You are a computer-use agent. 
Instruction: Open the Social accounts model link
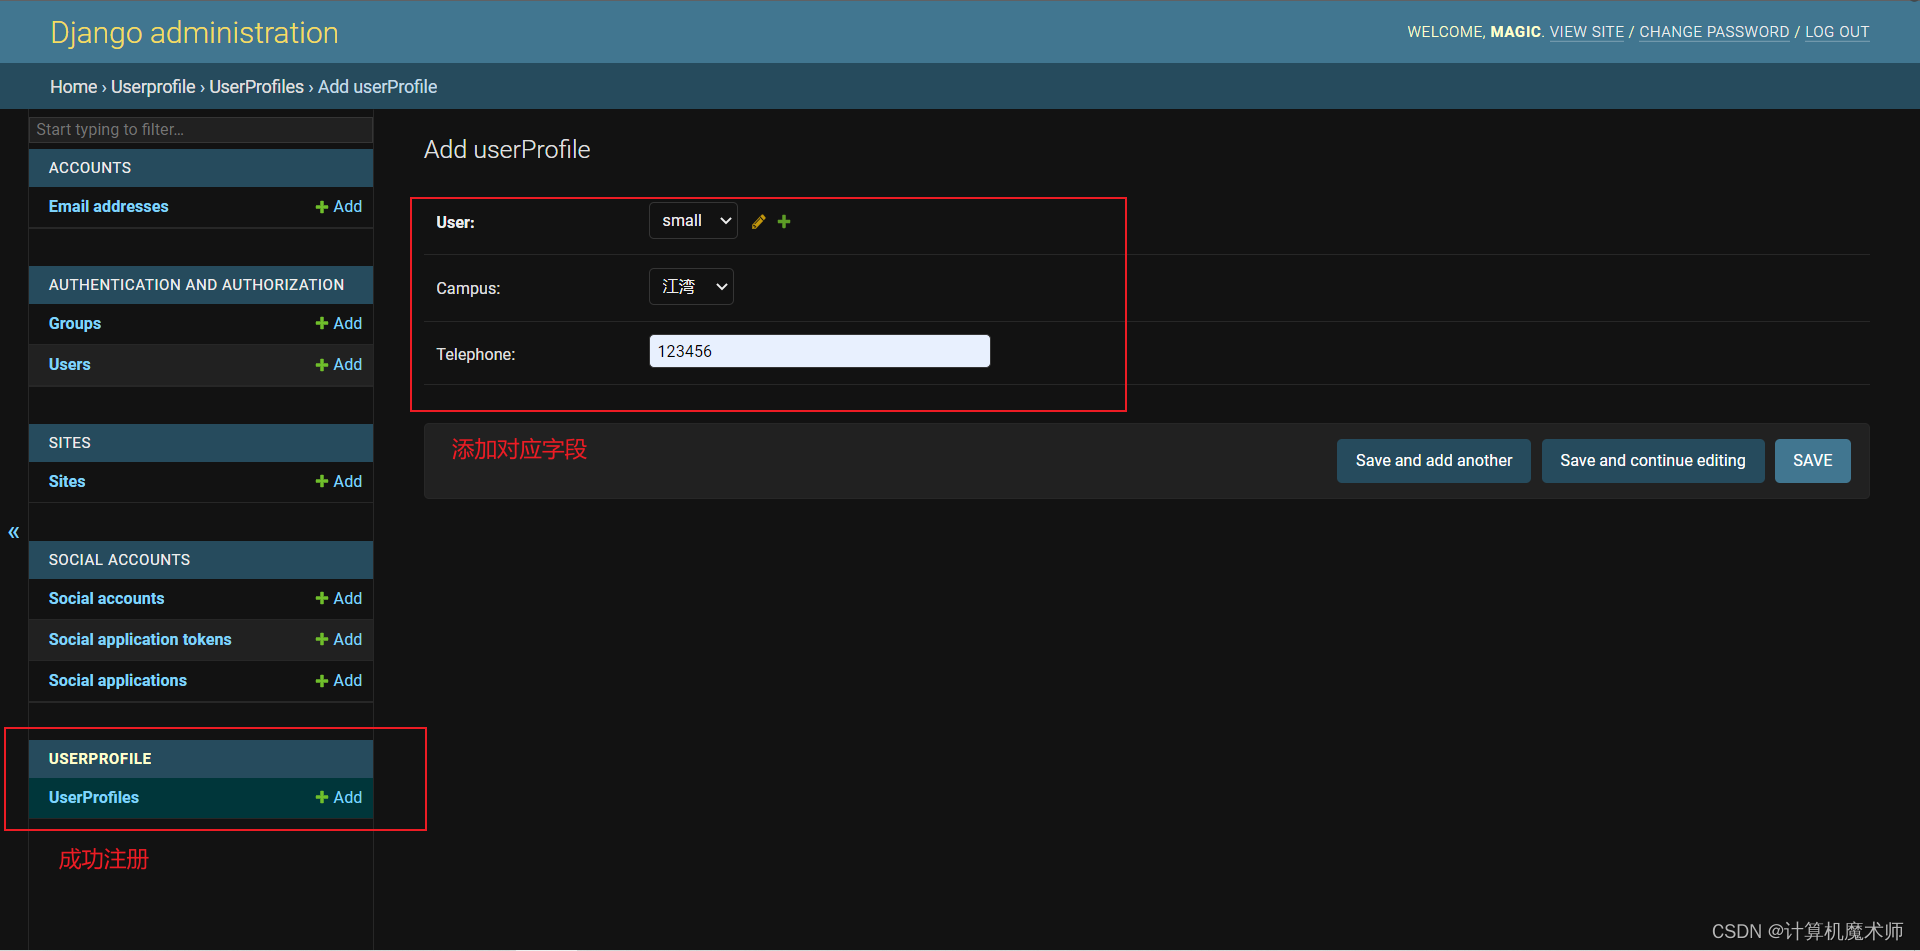click(x=107, y=598)
